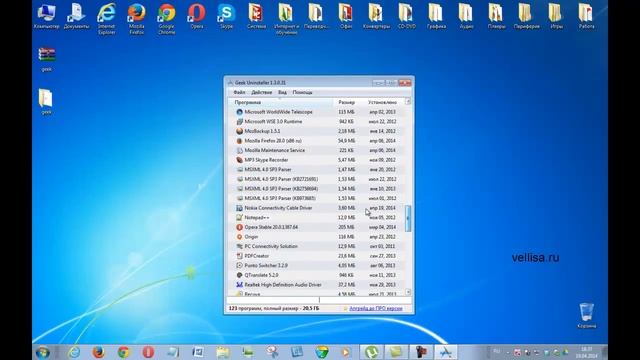Open the Documents desktop shortcut
The width and height of the screenshot is (640, 360).
(76, 16)
